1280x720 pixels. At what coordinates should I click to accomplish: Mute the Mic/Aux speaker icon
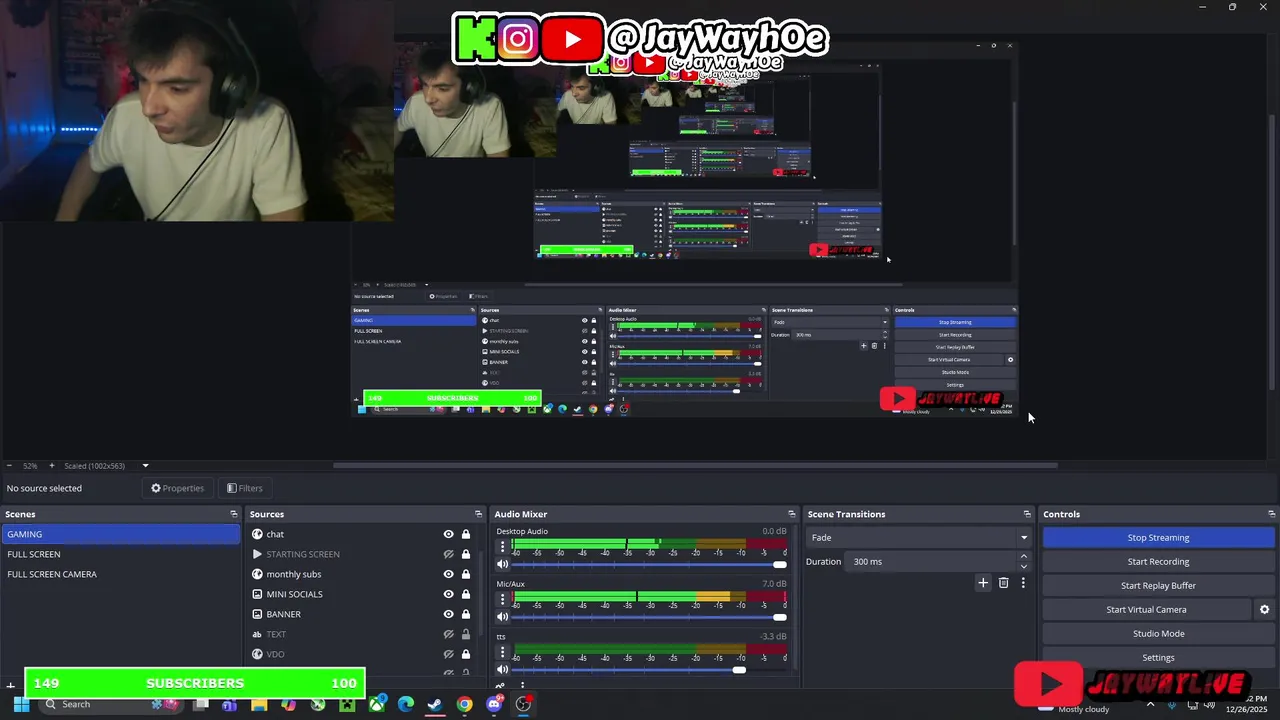pyautogui.click(x=503, y=617)
